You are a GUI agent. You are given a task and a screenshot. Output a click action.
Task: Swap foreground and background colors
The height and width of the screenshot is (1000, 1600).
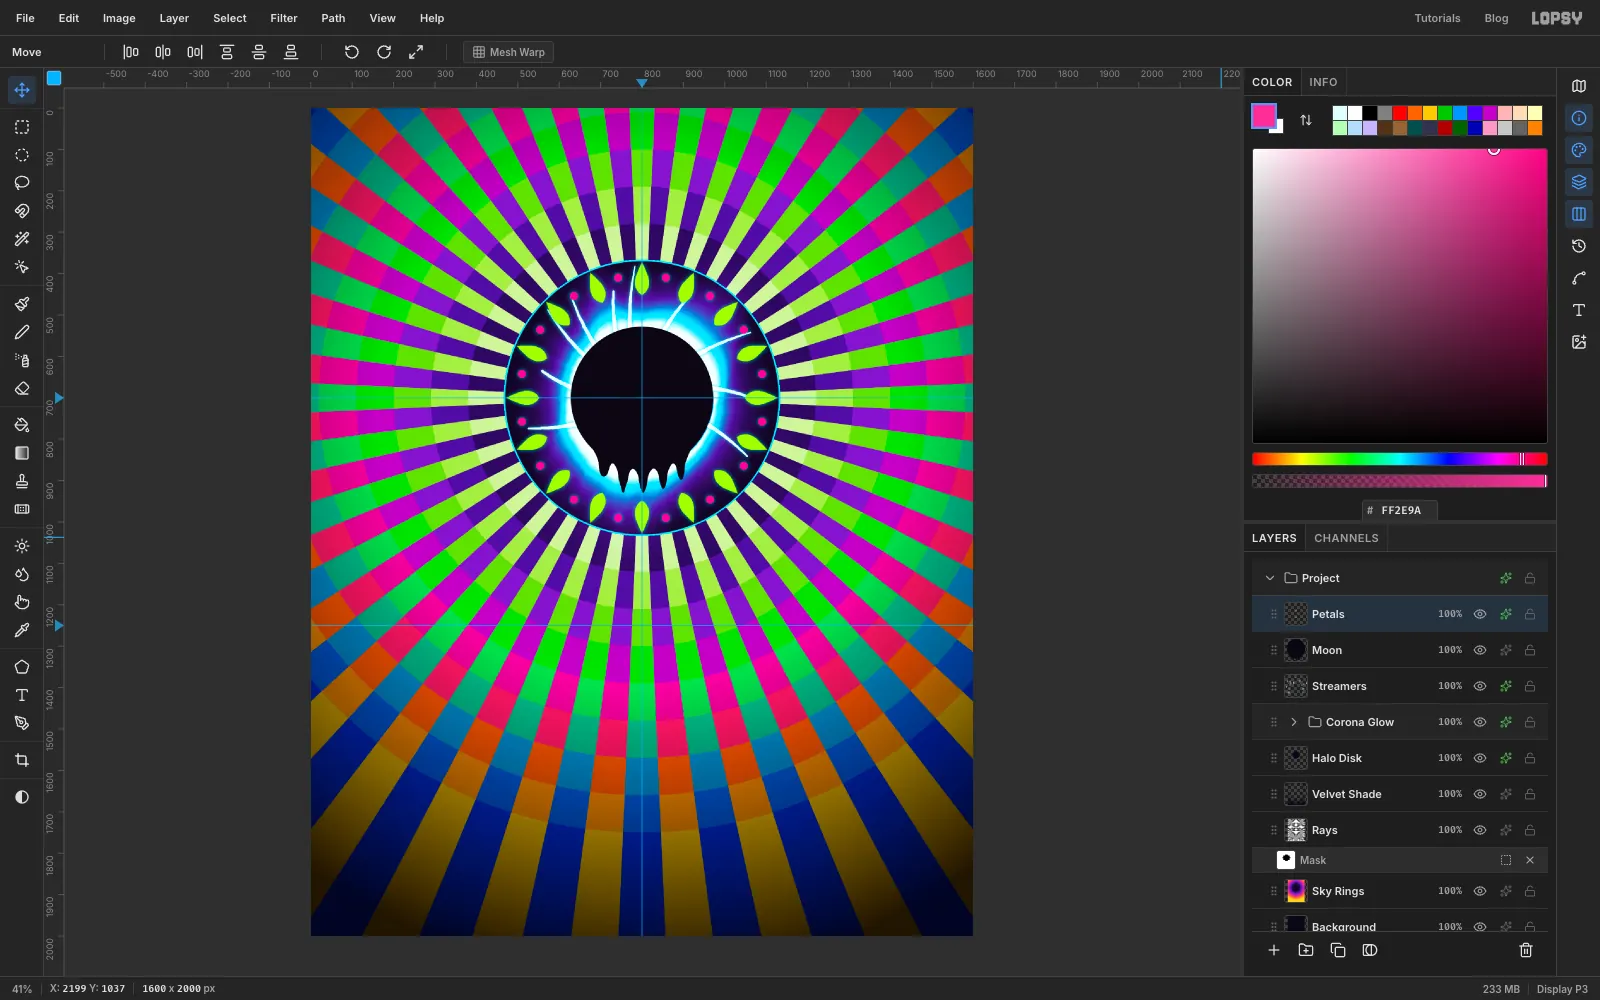click(1306, 120)
